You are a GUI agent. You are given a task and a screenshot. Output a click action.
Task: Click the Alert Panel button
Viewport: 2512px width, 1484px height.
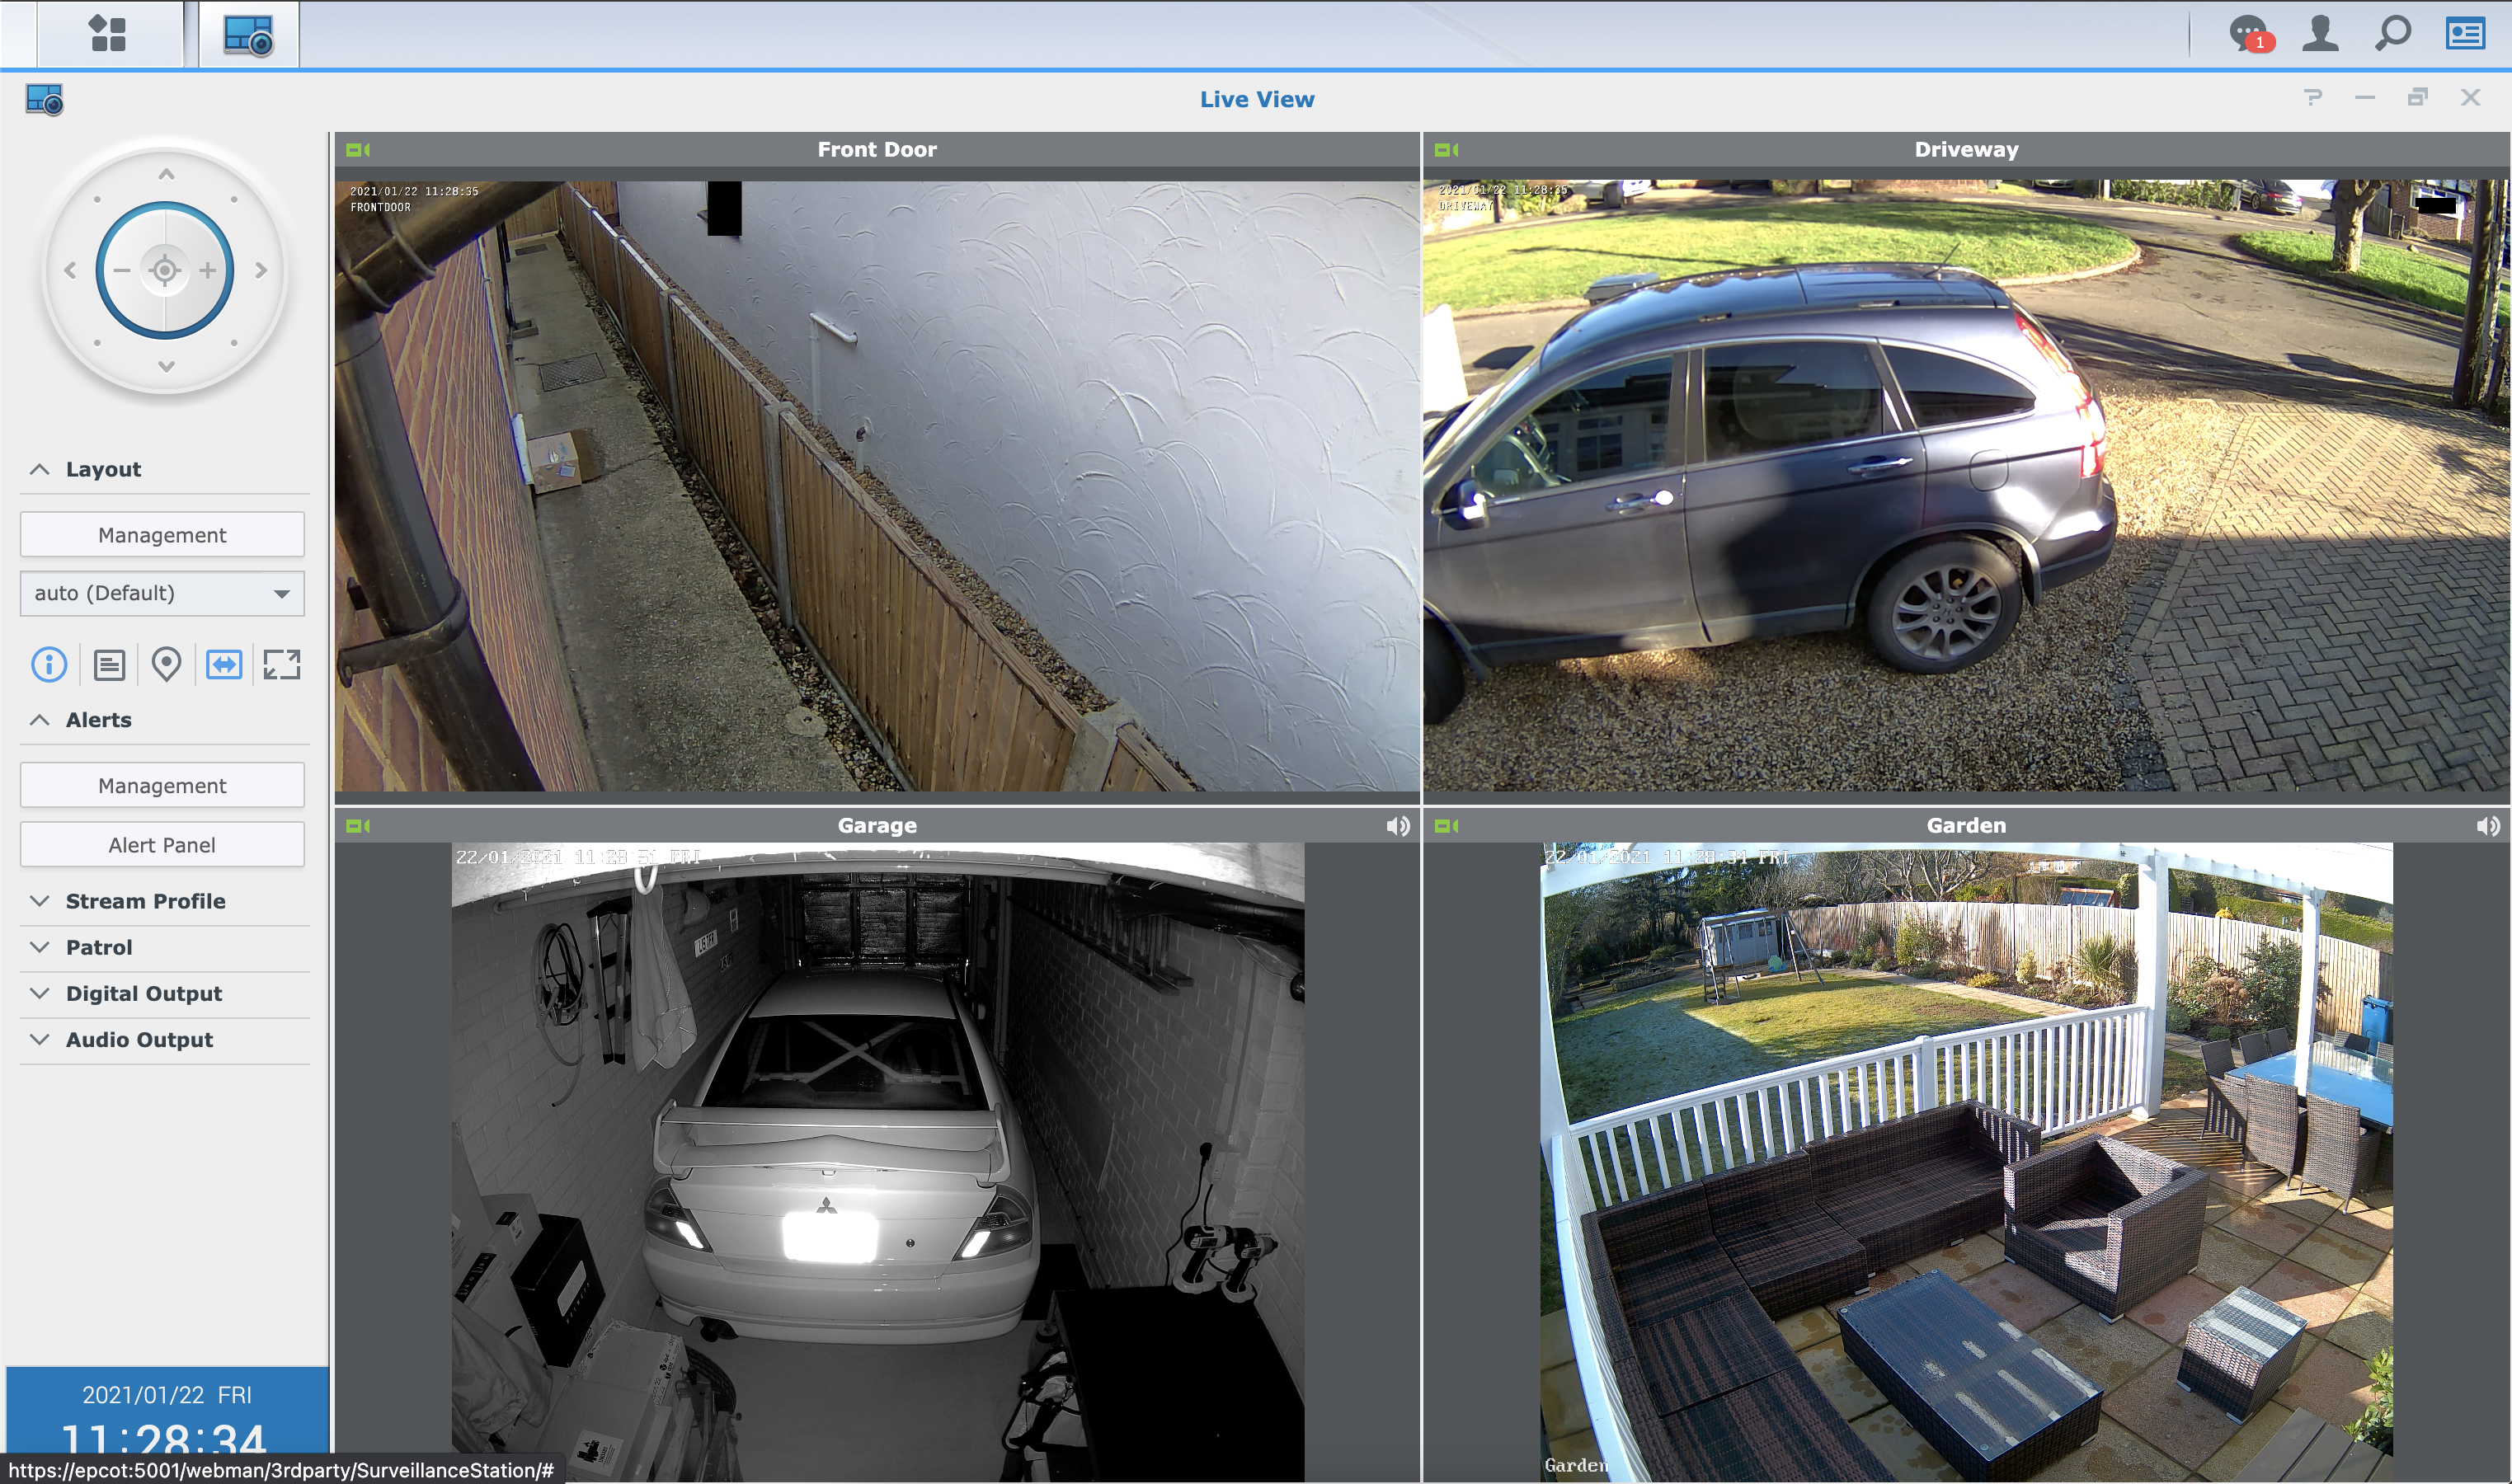(162, 845)
